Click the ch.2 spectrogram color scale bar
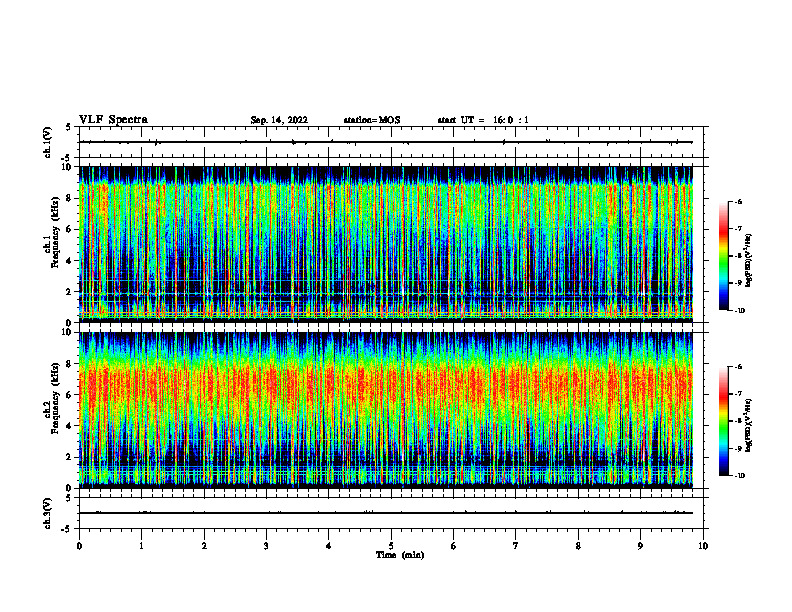The height and width of the screenshot is (612, 792). (723, 421)
